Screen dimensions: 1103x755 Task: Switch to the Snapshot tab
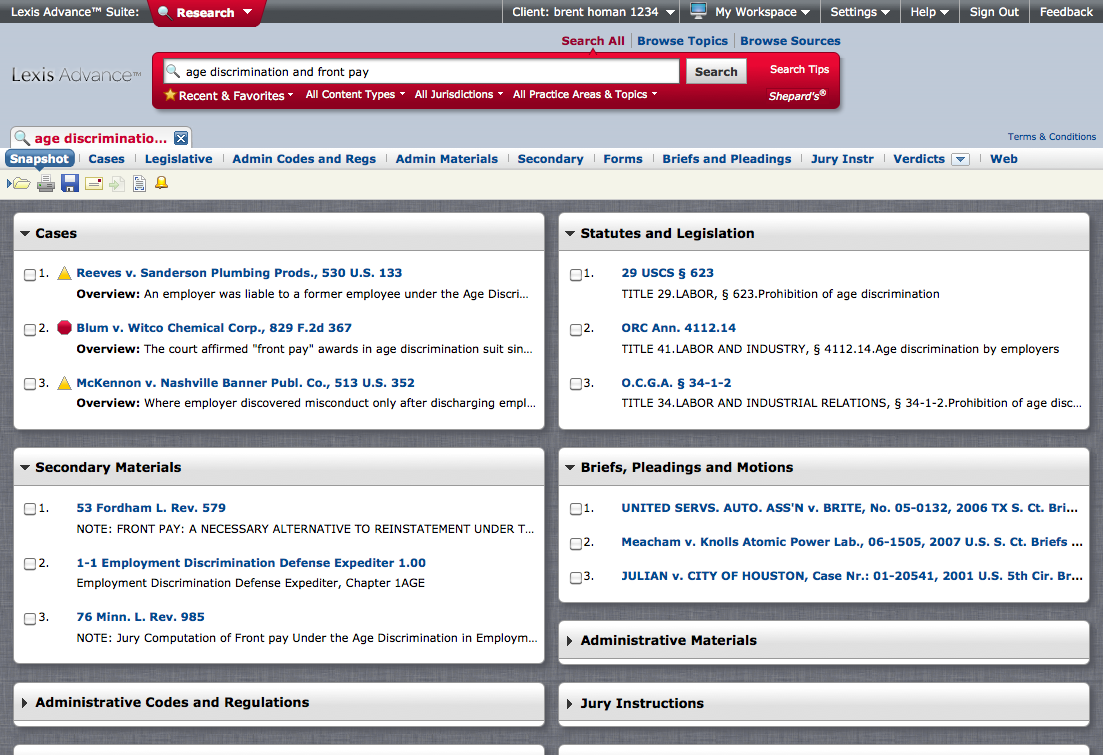[x=39, y=158]
